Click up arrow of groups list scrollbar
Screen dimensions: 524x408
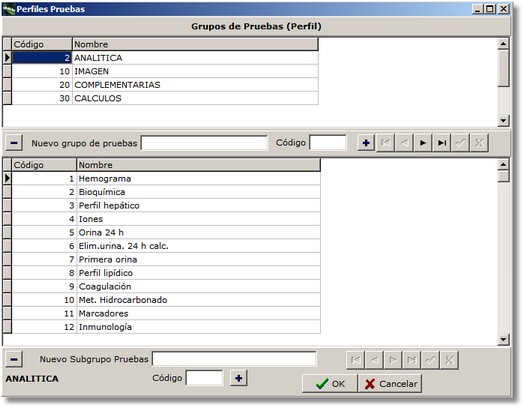(503, 44)
